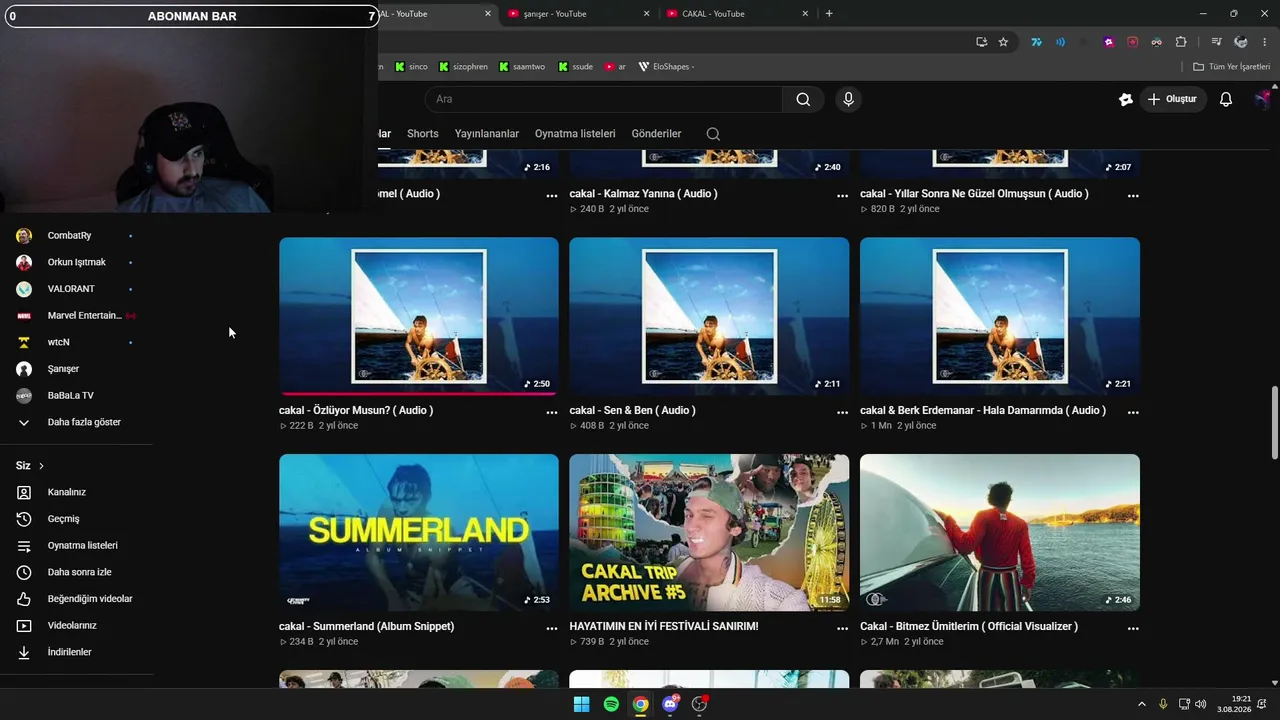Click the page vertical scrollbar thumb
The image size is (1280, 720).
1274,422
